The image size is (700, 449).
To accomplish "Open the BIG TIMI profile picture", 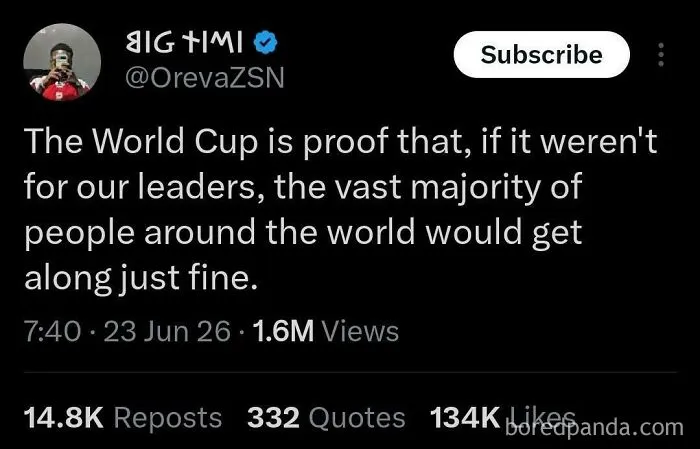I will (62, 62).
